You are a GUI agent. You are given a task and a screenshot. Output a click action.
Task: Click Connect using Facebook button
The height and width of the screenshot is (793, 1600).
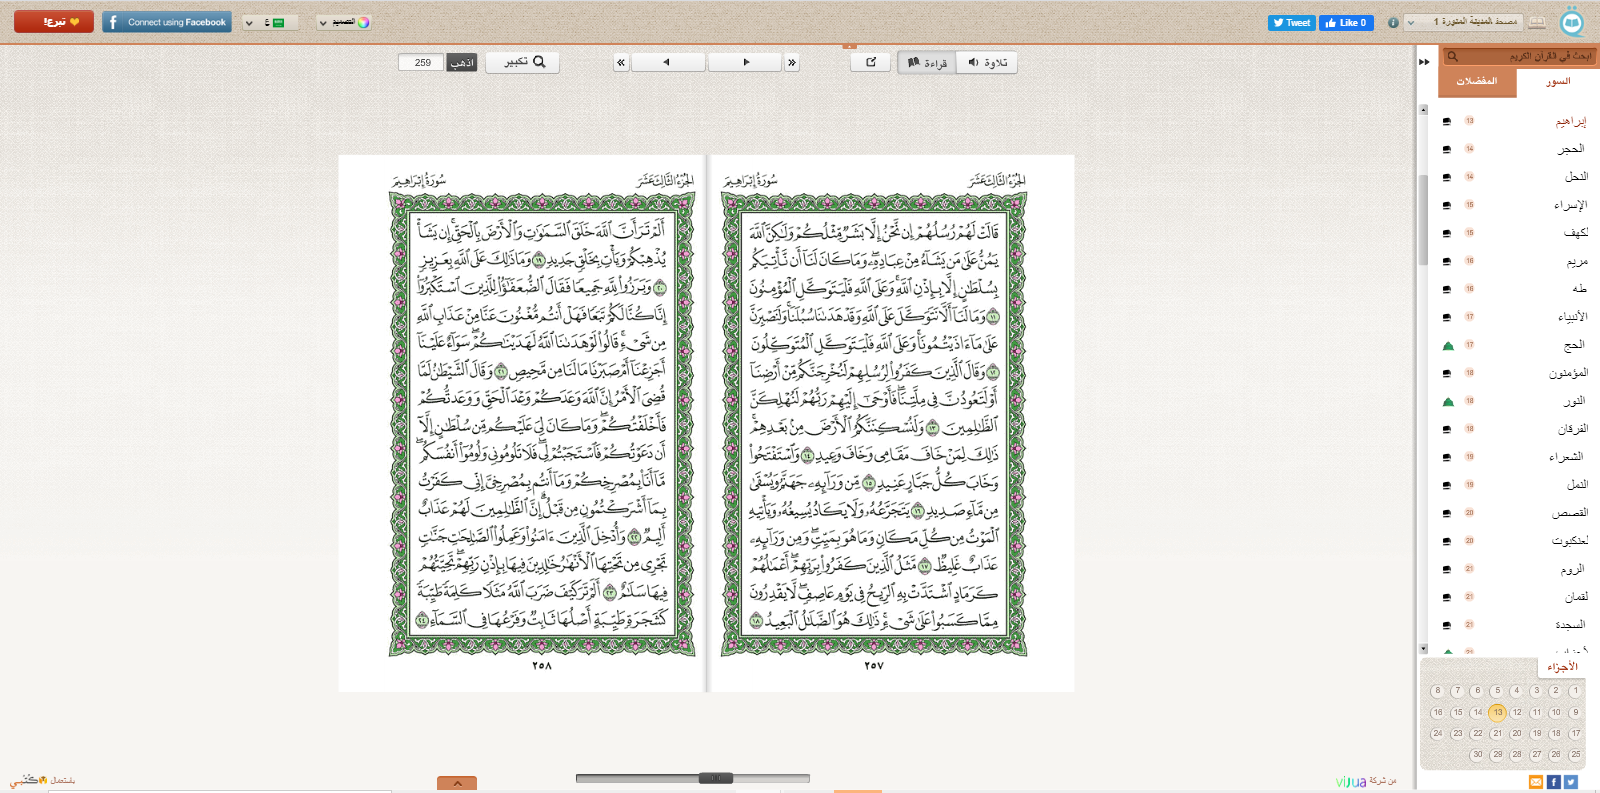[x=167, y=22]
